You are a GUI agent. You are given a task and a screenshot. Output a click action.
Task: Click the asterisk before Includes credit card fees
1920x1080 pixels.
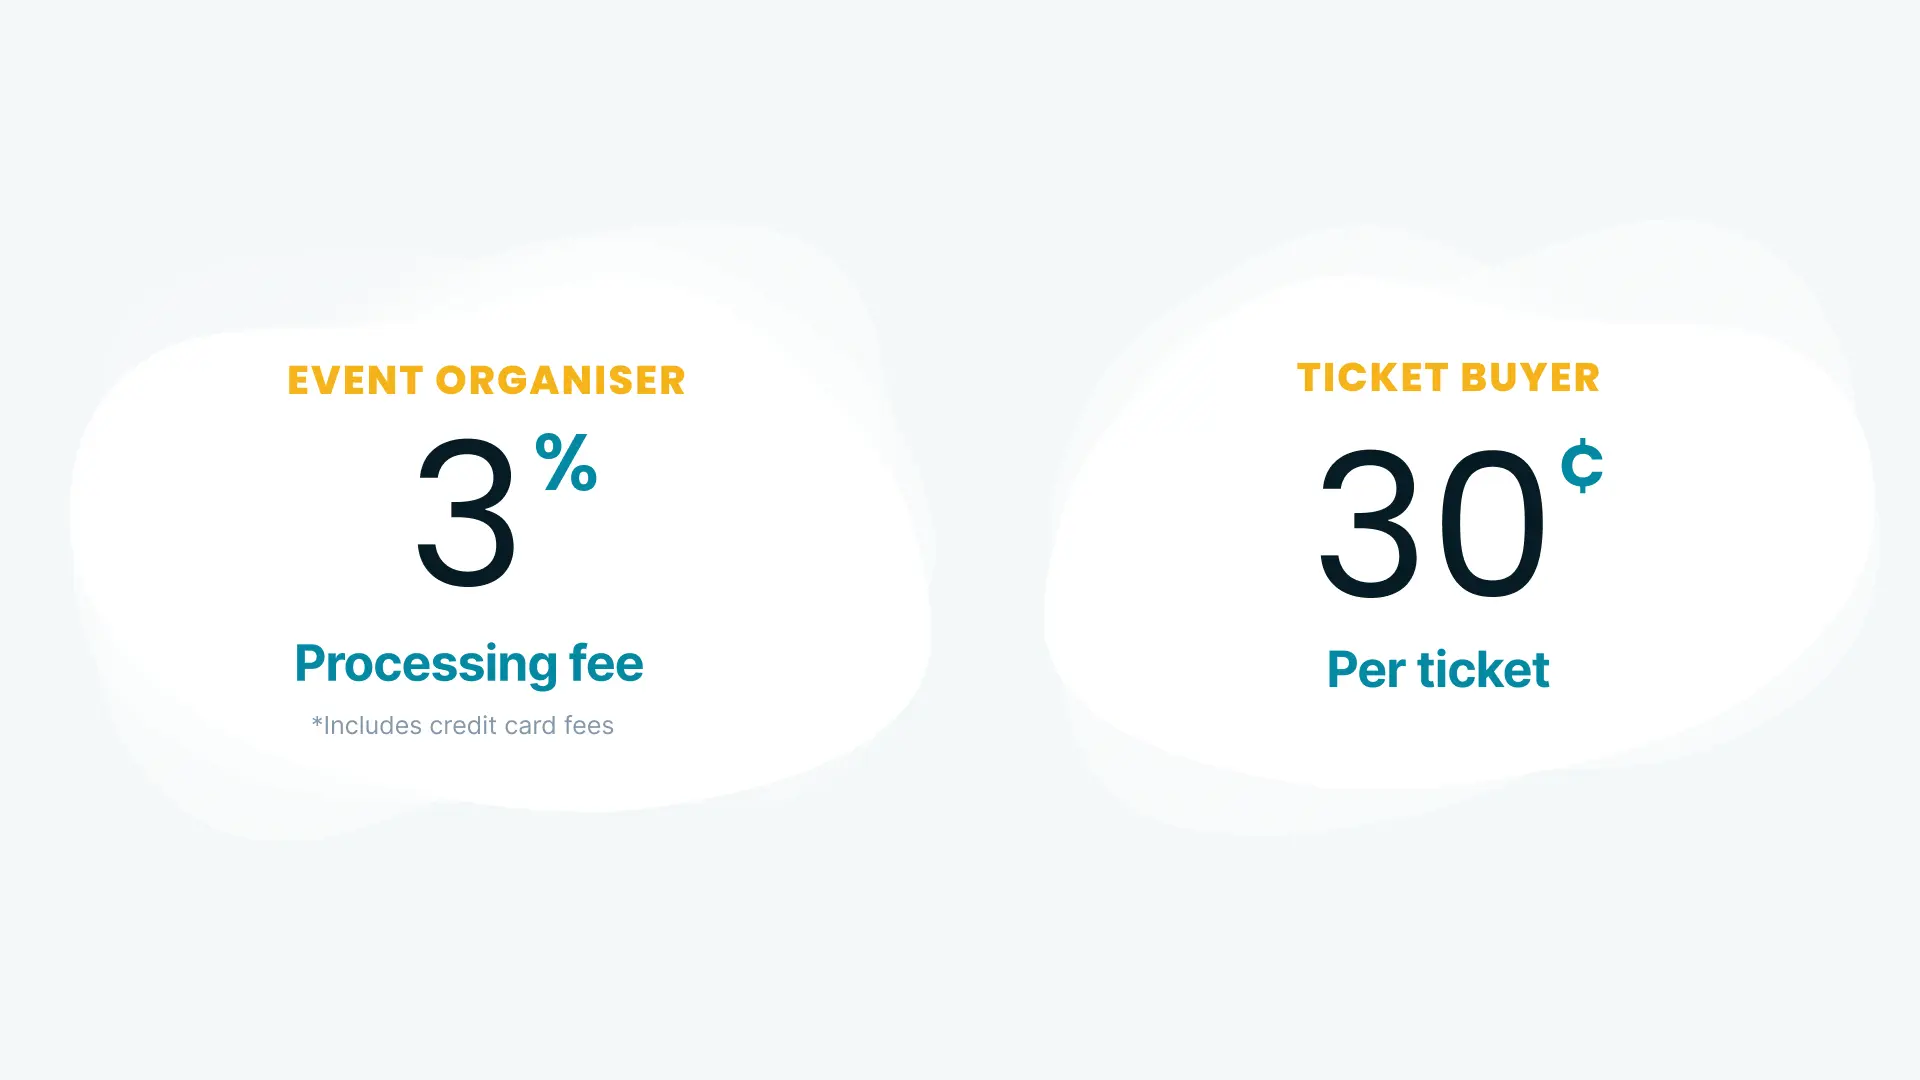(317, 721)
